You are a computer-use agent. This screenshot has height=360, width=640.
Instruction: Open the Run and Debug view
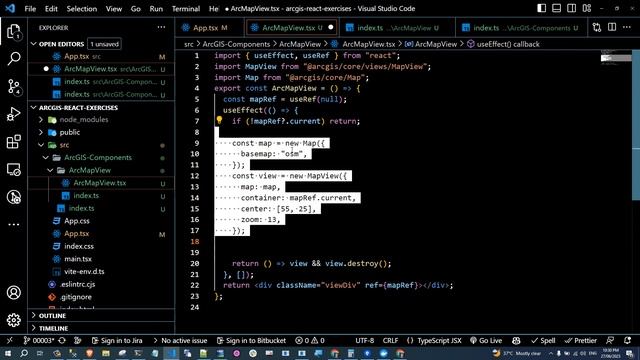tap(13, 114)
